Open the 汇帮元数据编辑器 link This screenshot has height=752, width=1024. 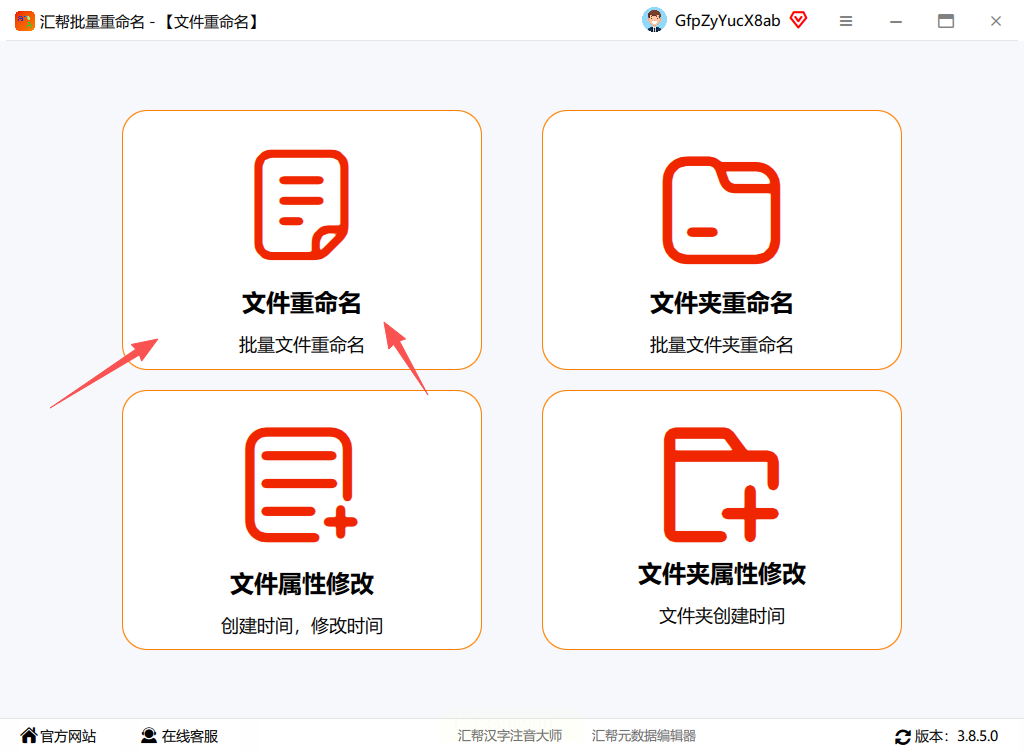tap(643, 736)
